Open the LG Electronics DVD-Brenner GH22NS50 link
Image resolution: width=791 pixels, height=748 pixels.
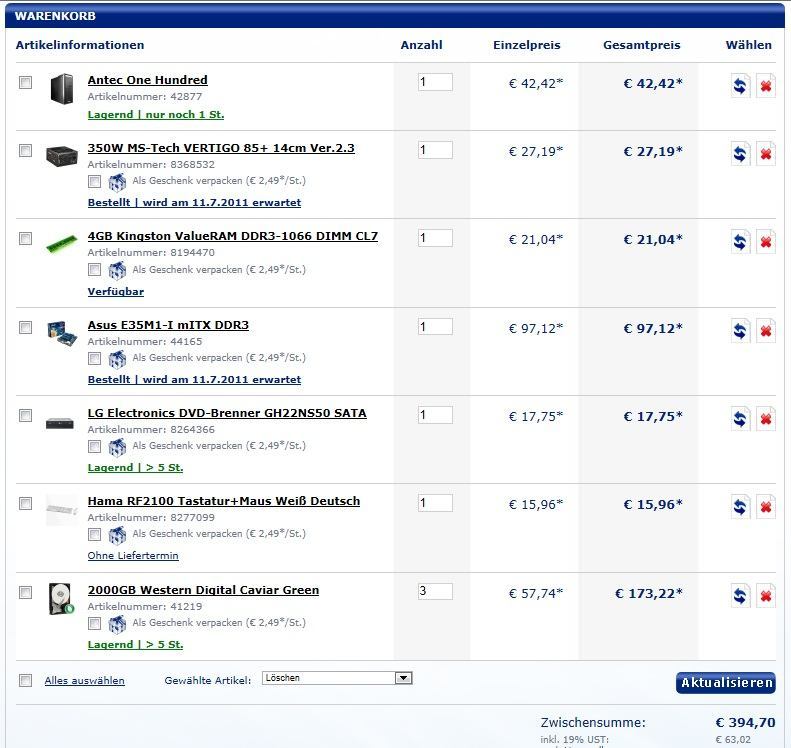coord(227,413)
